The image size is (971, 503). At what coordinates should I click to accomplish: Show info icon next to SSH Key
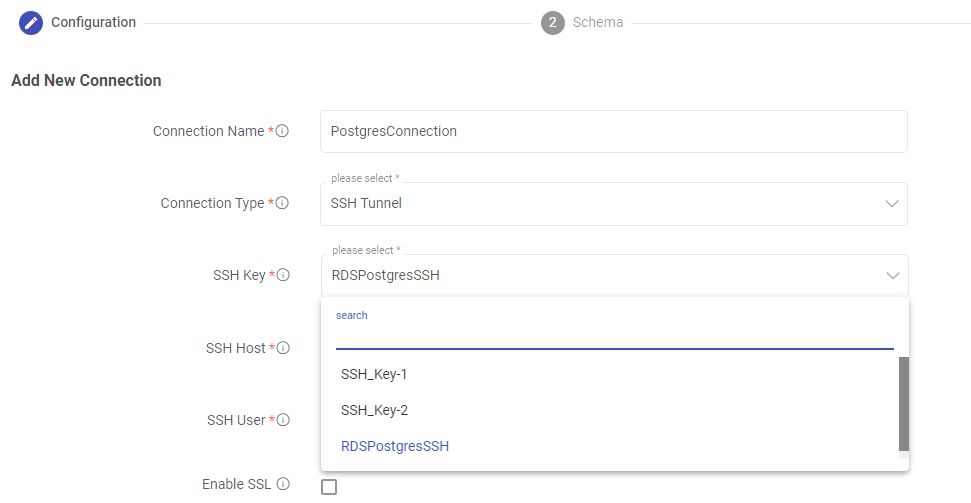tap(282, 275)
